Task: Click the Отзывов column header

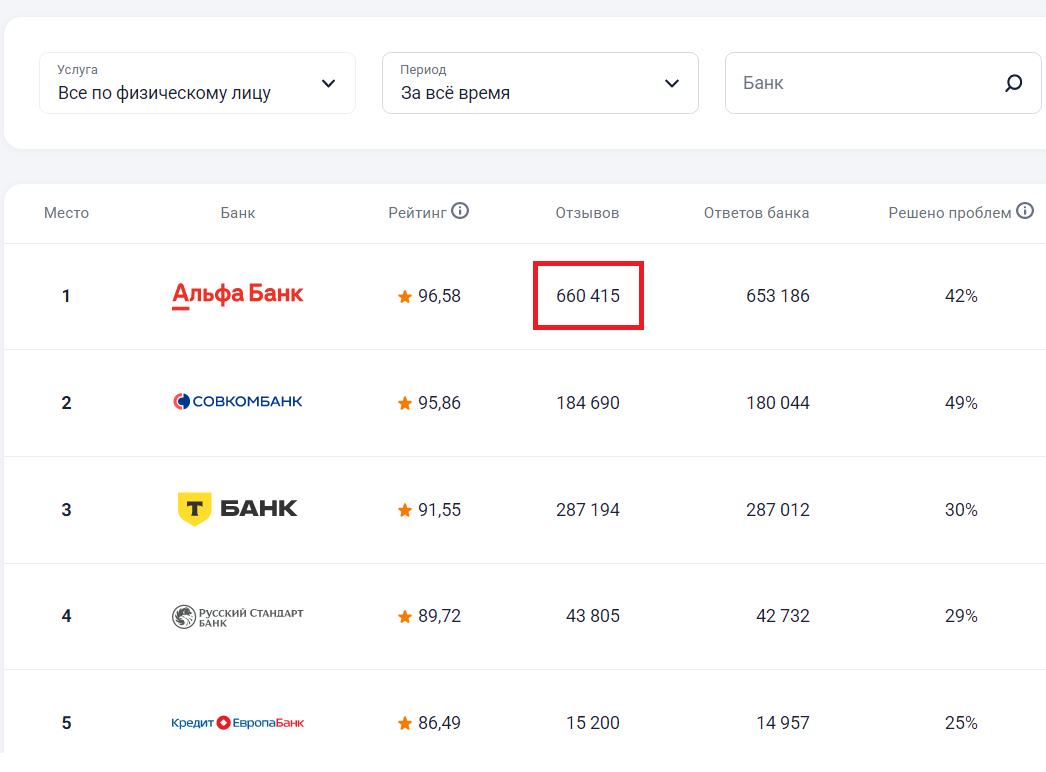Action: coord(587,213)
